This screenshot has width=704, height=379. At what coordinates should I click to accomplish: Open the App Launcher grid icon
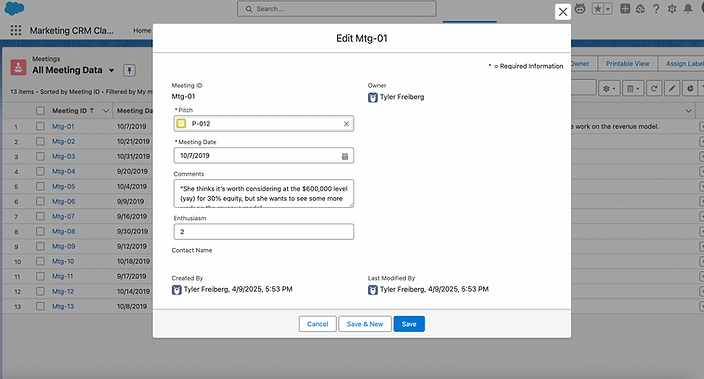(16, 30)
